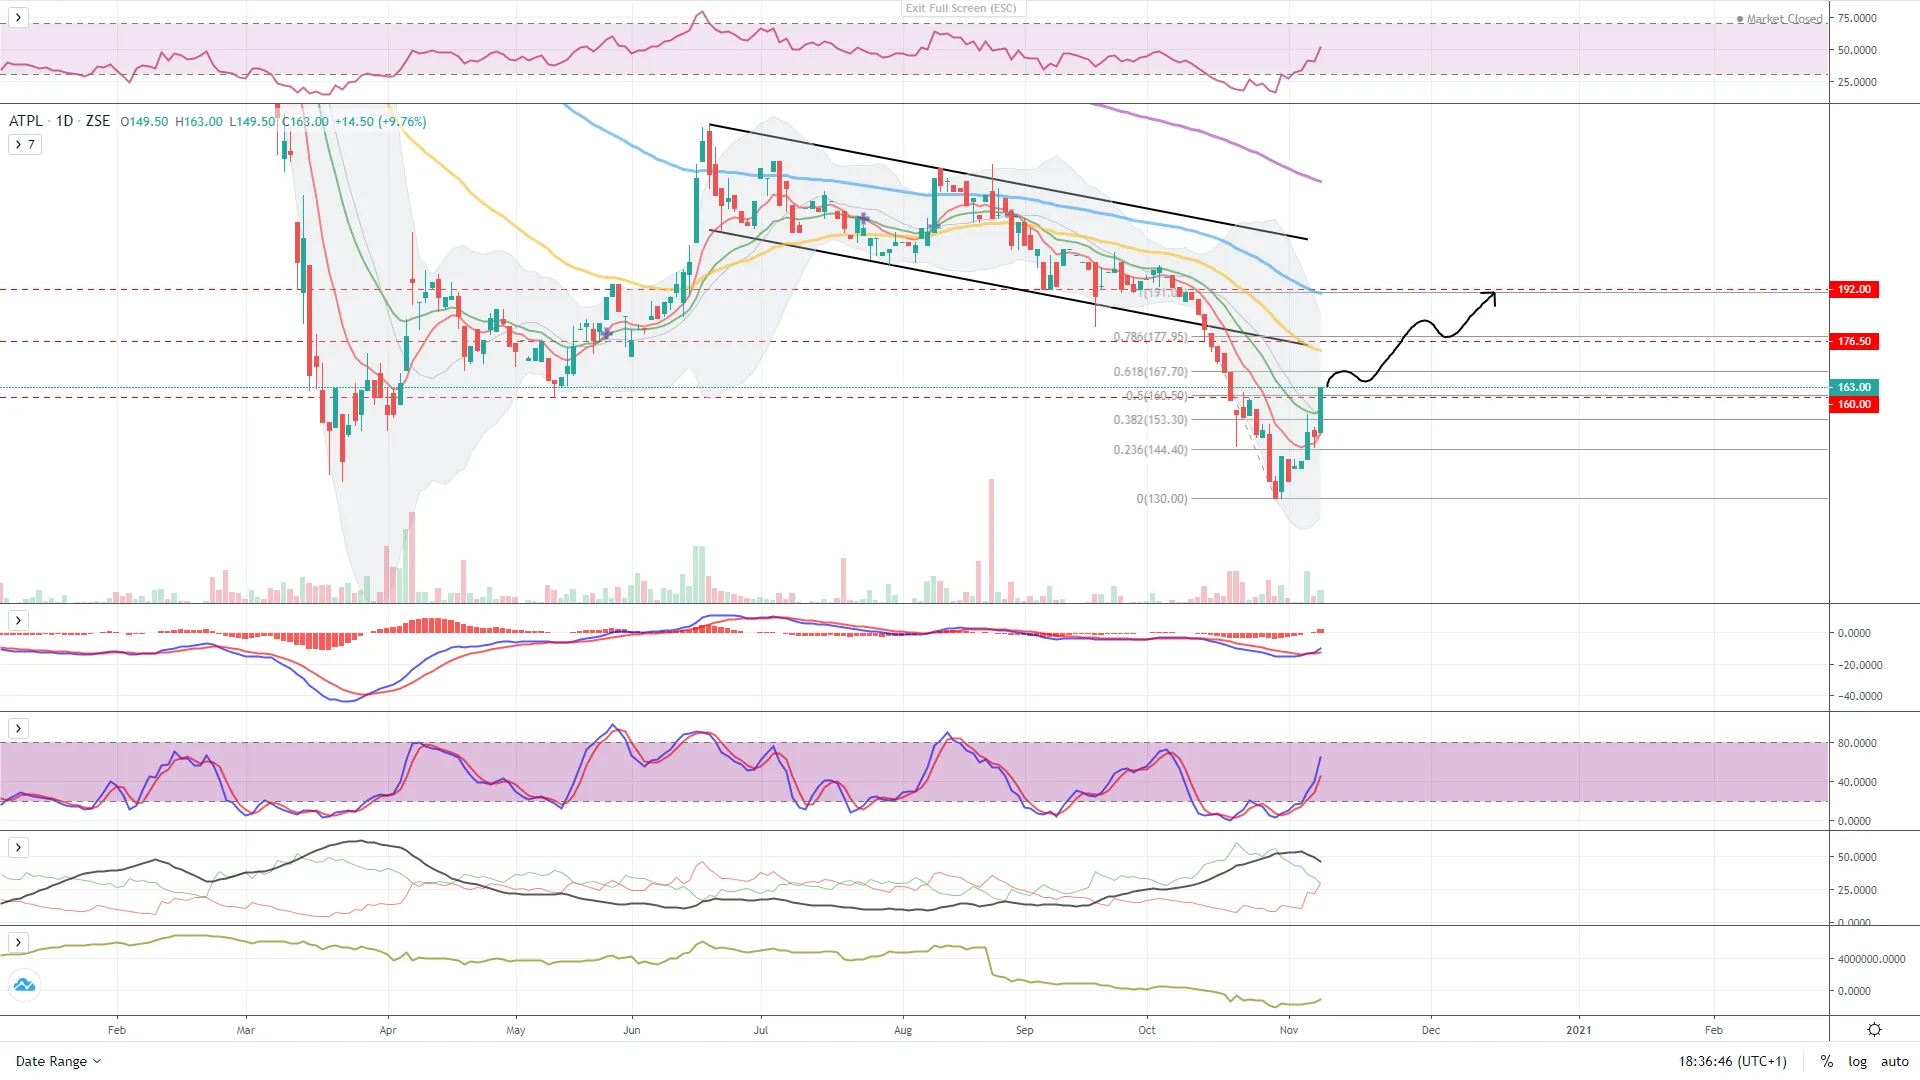The image size is (1920, 1080).
Task: Click the green 163.00 current price label
Action: [1853, 387]
